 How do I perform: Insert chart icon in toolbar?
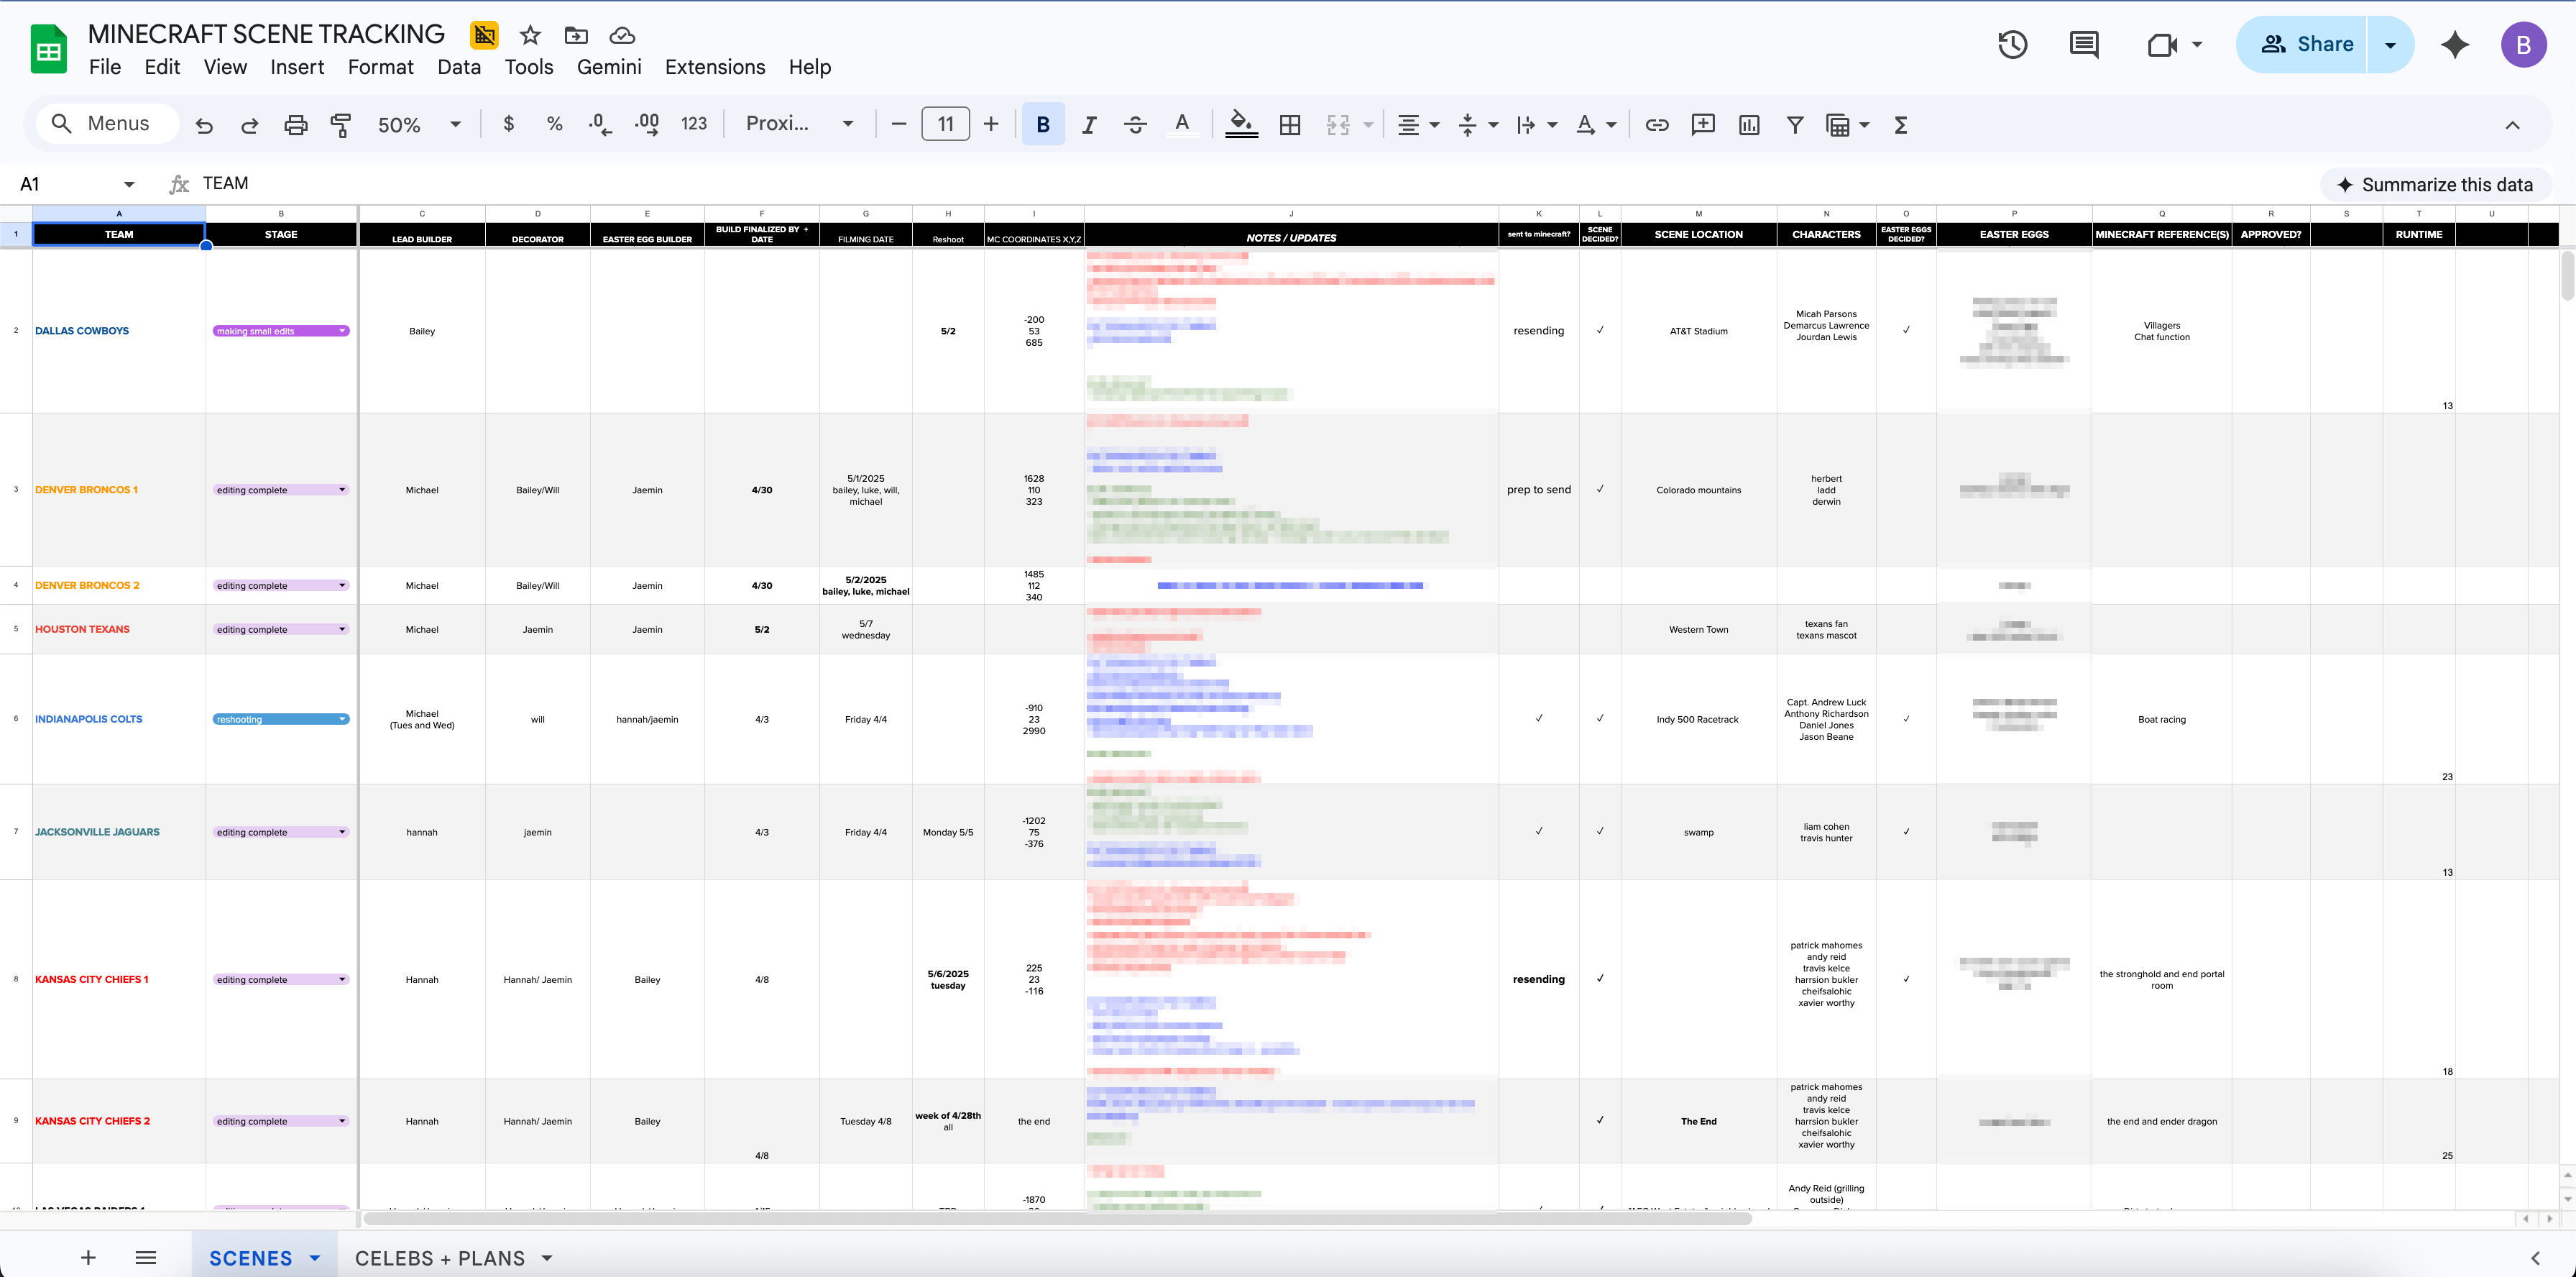click(1749, 124)
